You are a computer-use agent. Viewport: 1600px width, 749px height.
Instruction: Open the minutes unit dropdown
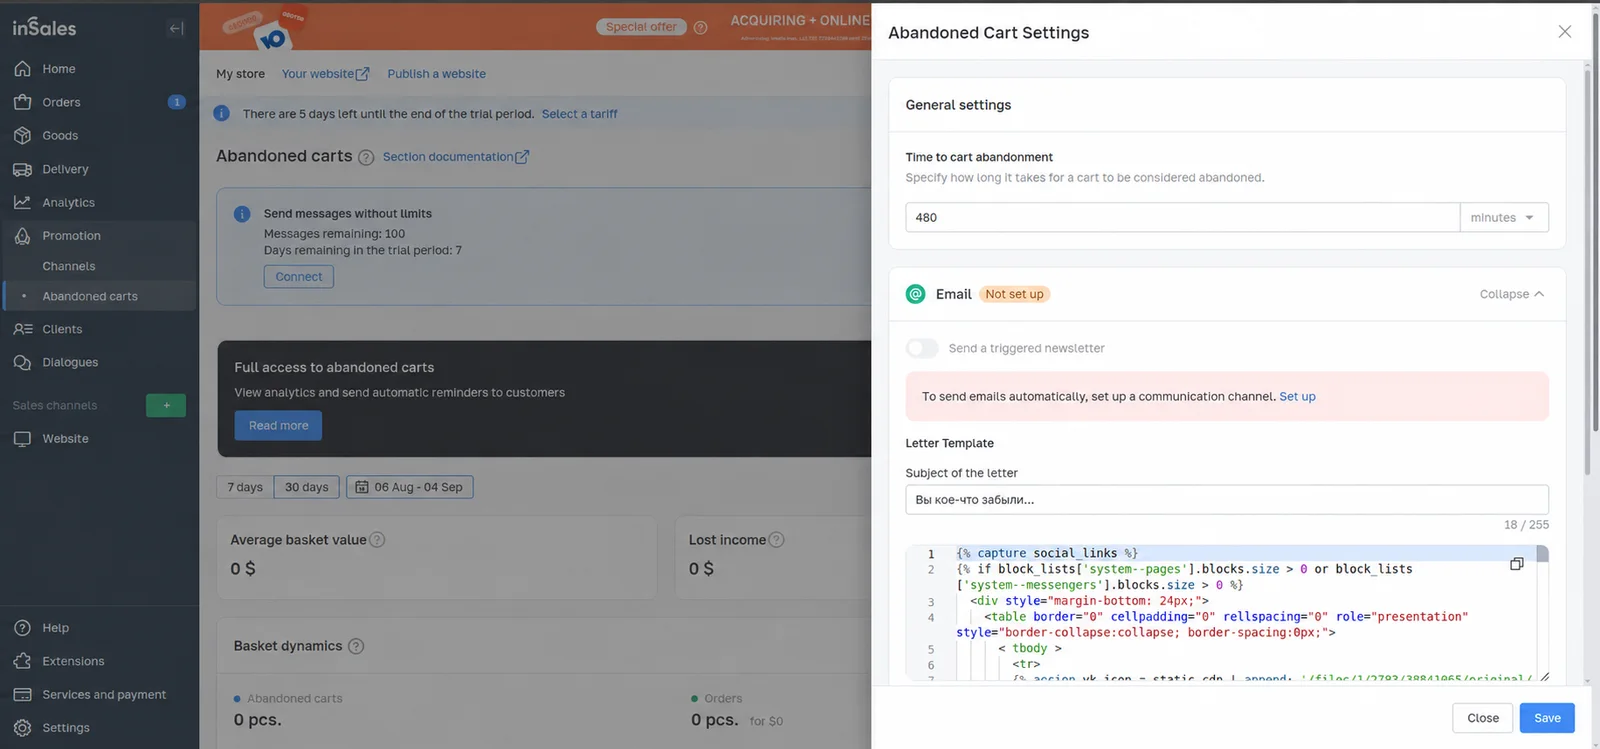1504,217
